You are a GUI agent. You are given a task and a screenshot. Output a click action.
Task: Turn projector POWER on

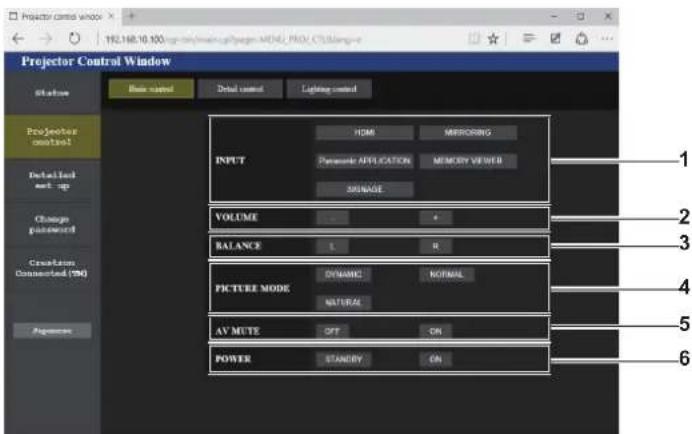pos(436,359)
